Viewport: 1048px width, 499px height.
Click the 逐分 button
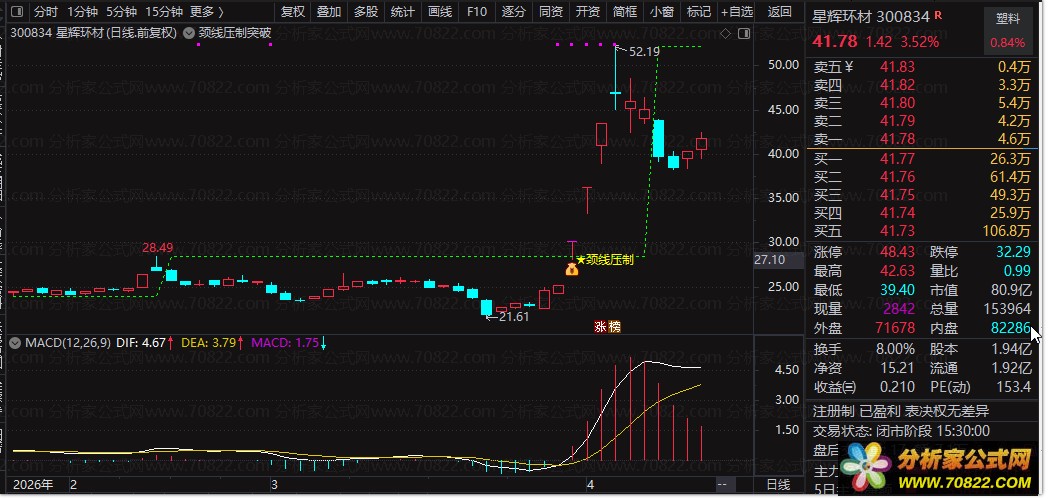[513, 11]
